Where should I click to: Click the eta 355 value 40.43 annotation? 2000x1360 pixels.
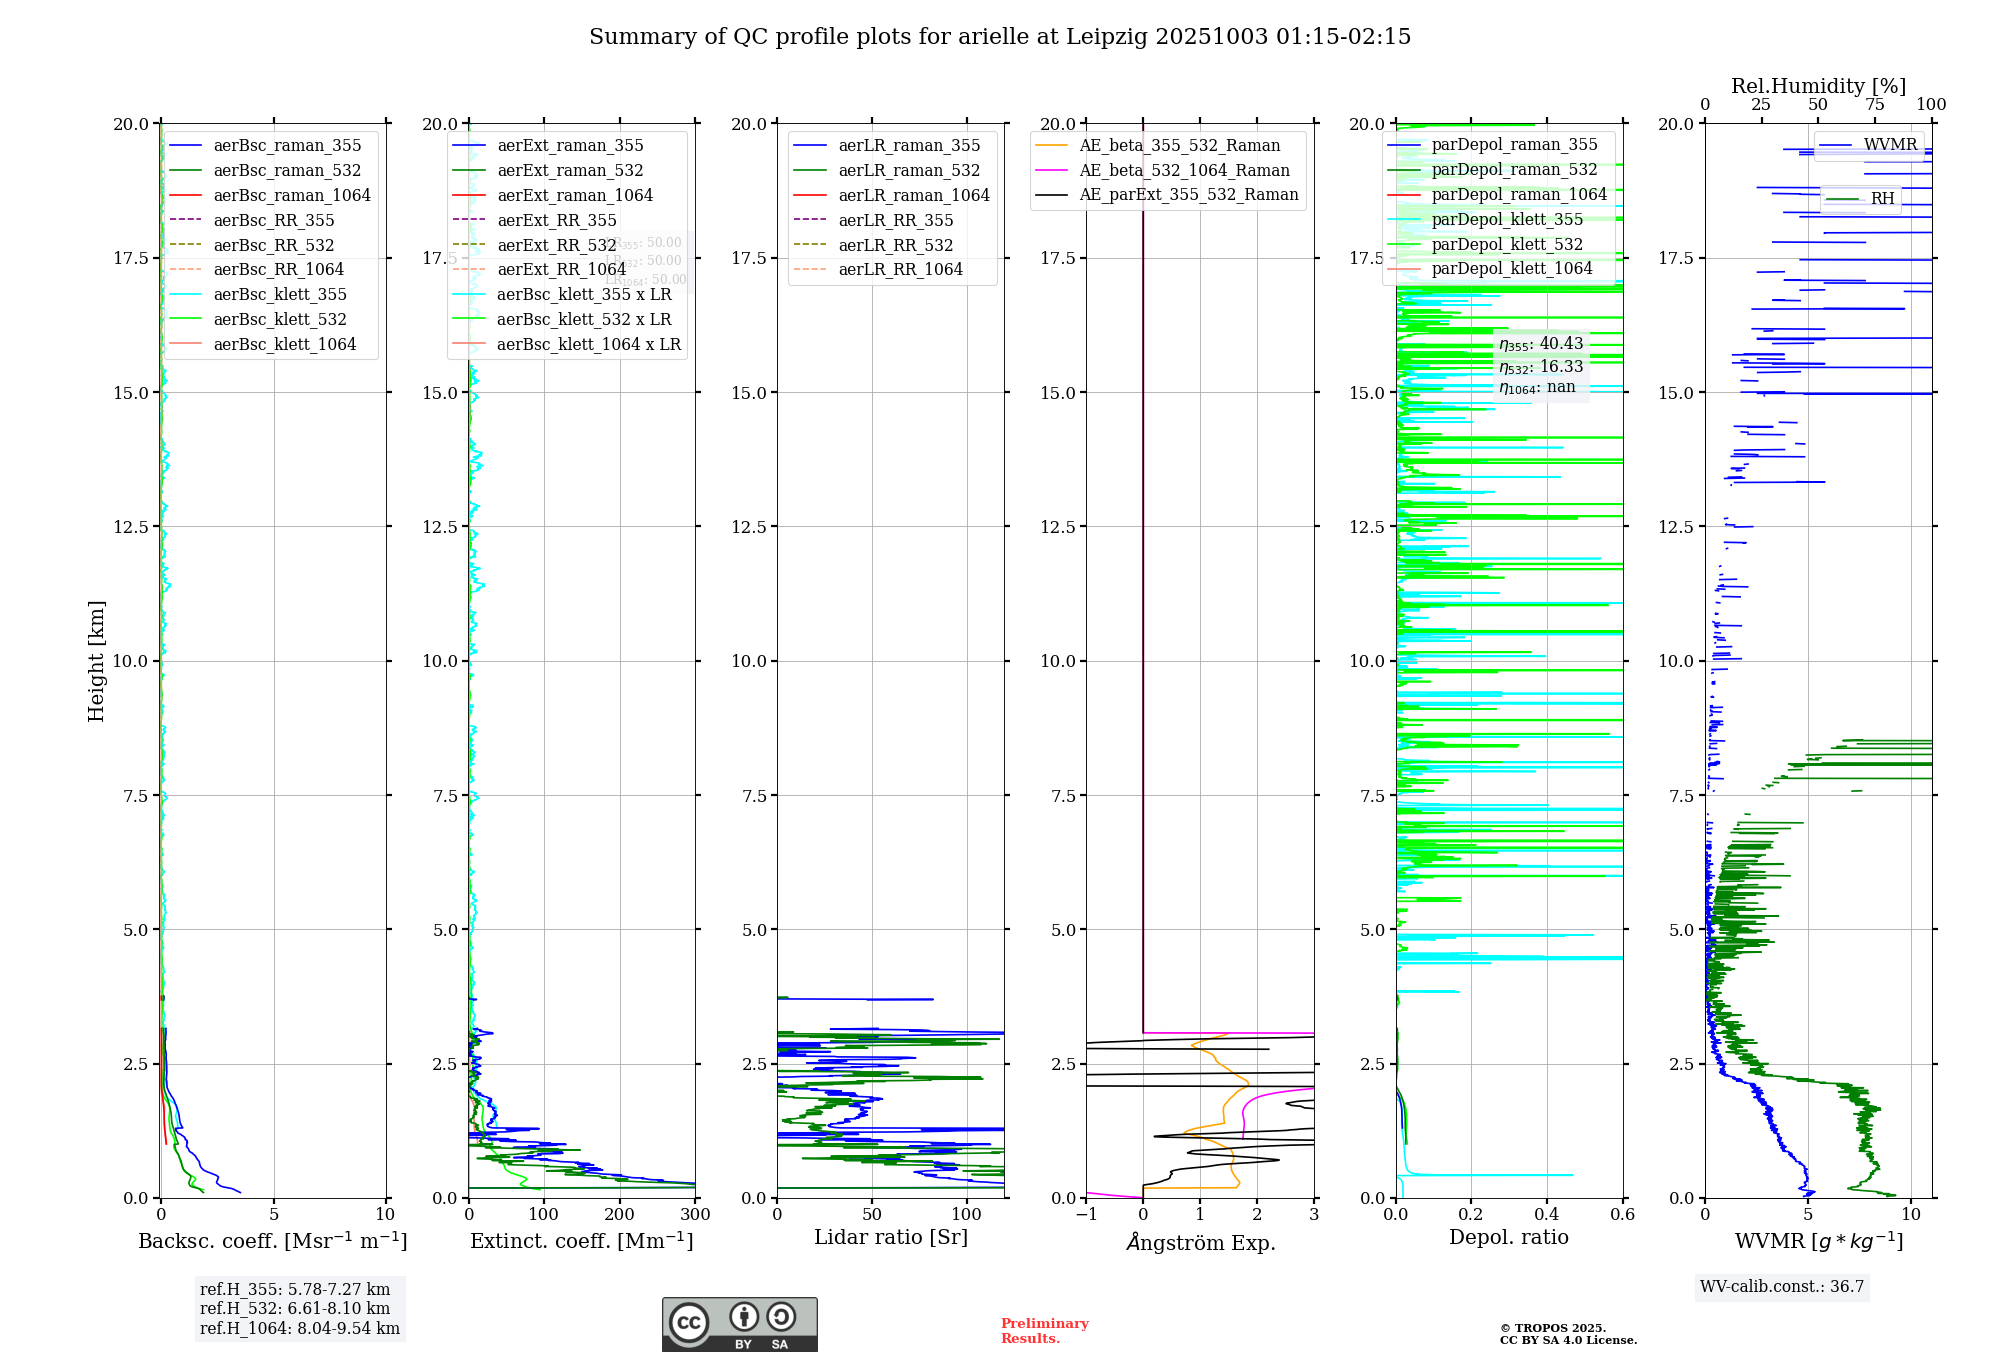(x=1540, y=344)
